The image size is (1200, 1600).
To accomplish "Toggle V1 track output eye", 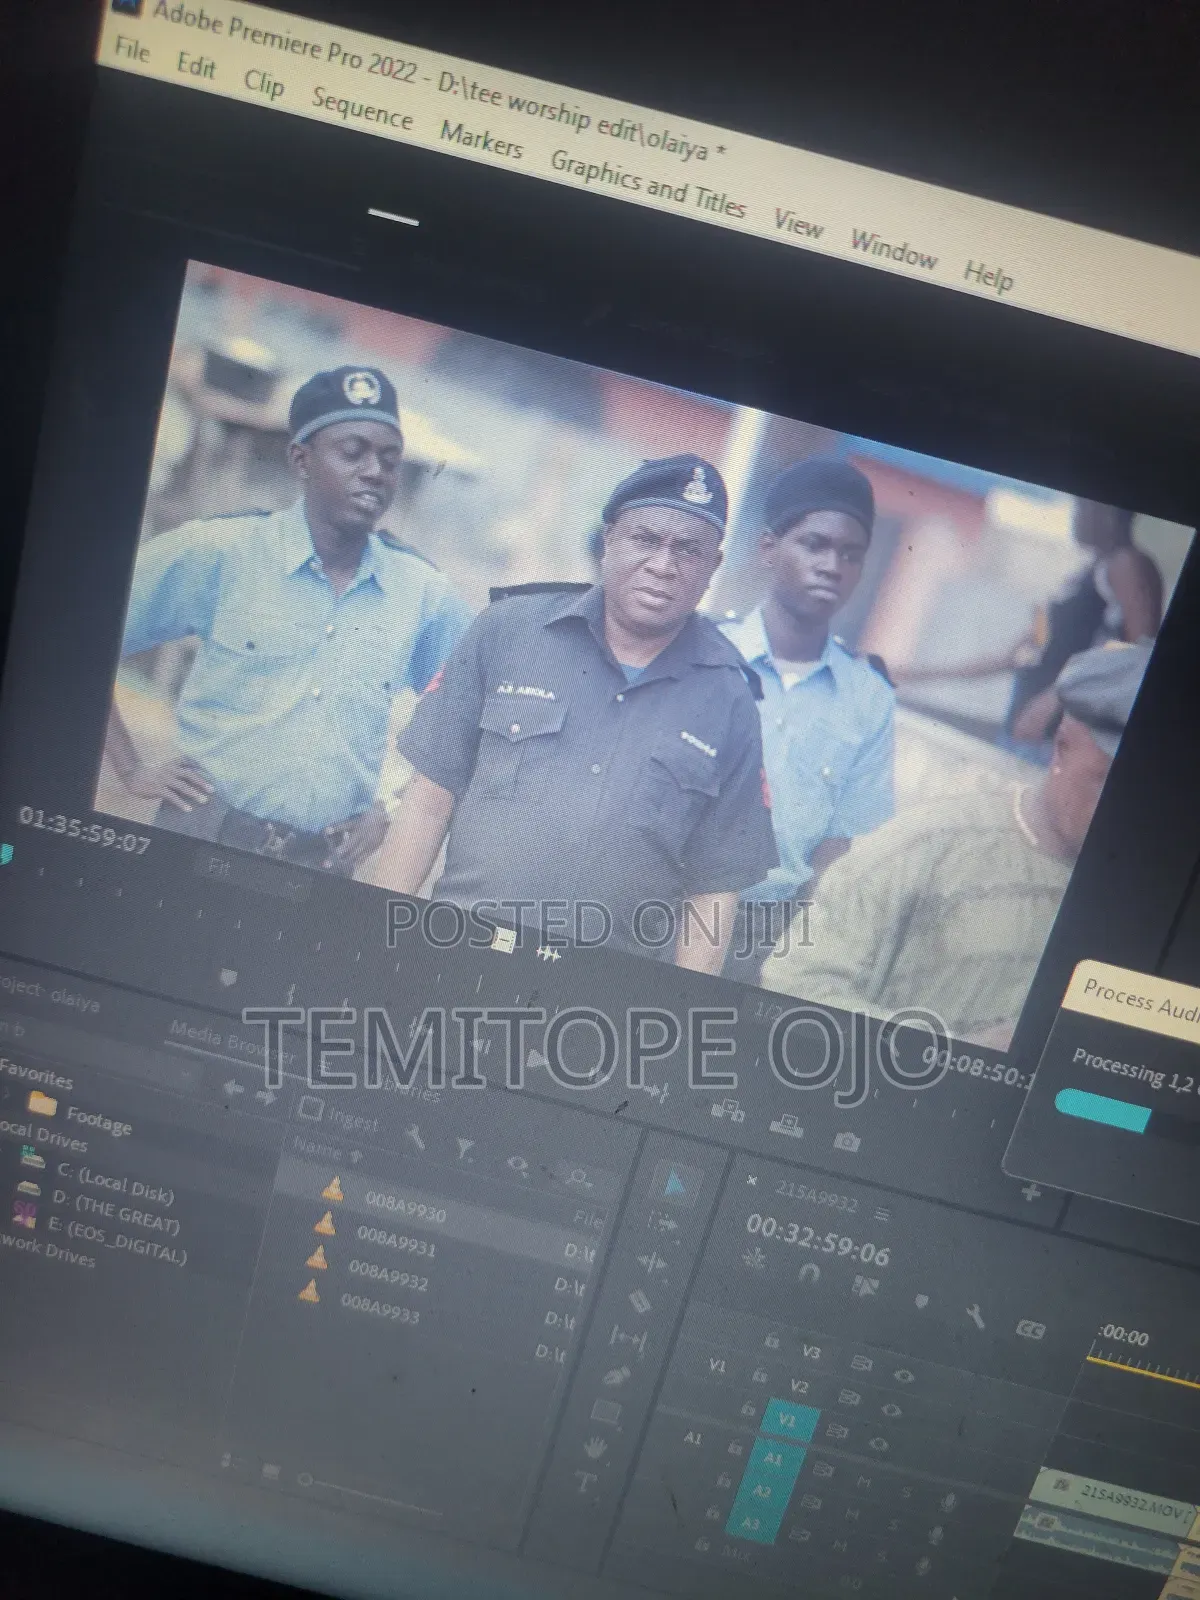I will pyautogui.click(x=879, y=1443).
